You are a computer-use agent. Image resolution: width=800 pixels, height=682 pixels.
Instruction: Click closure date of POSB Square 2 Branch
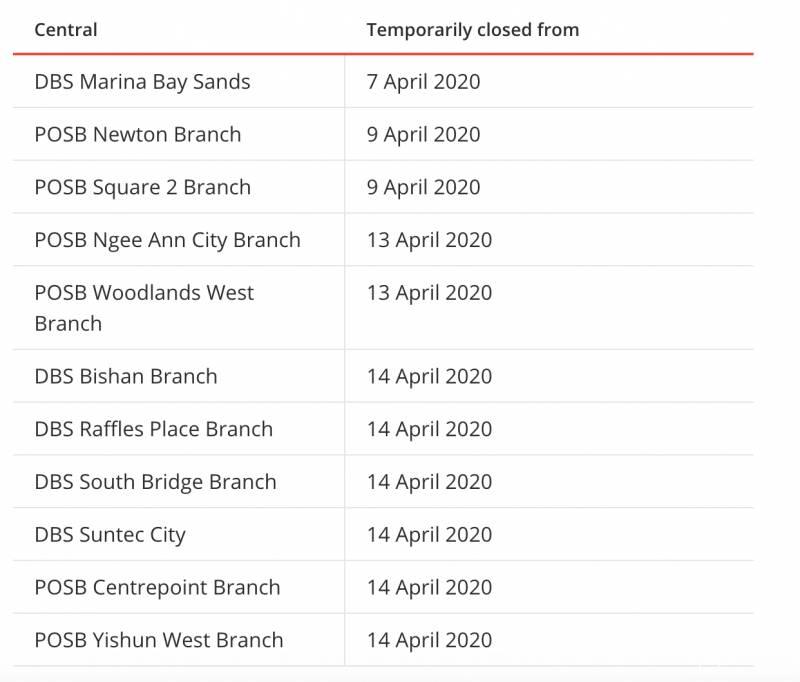423,188
